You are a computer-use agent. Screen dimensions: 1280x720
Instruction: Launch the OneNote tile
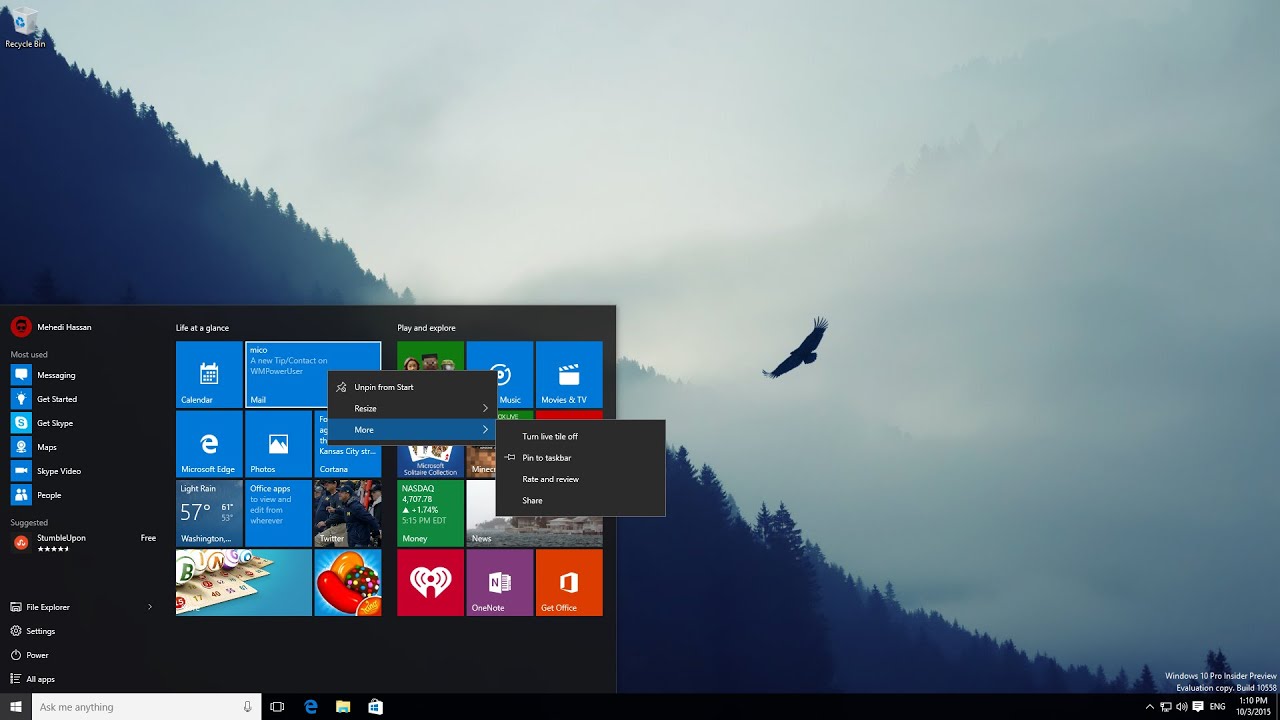tap(500, 582)
